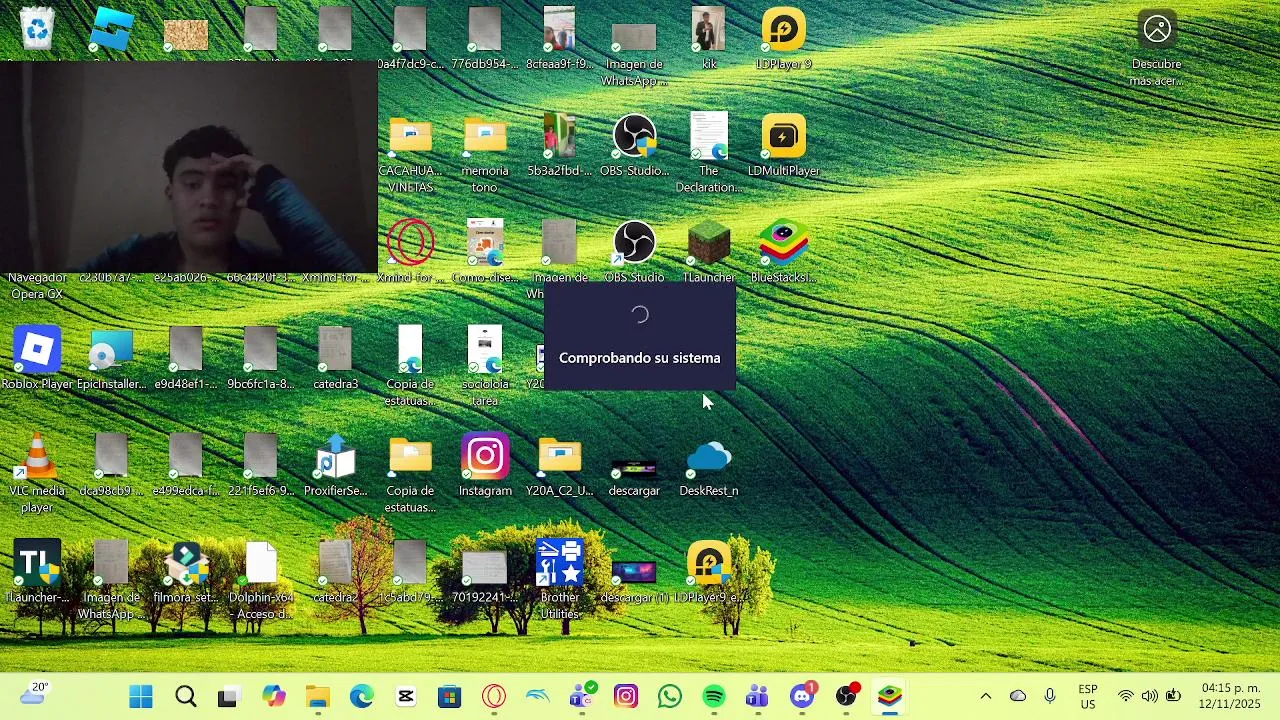The height and width of the screenshot is (720, 1280).
Task: Click the microphone tray icon
Action: coord(1049,696)
